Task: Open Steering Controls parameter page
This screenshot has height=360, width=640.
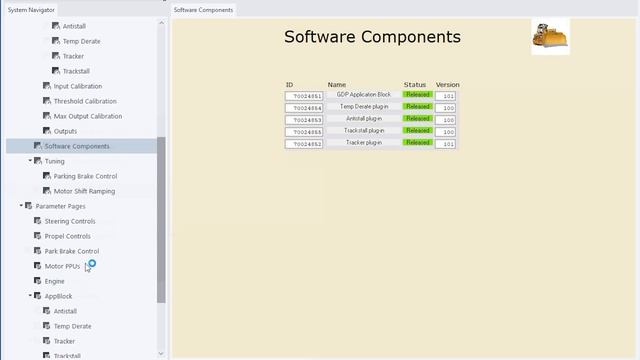Action: coord(70,221)
